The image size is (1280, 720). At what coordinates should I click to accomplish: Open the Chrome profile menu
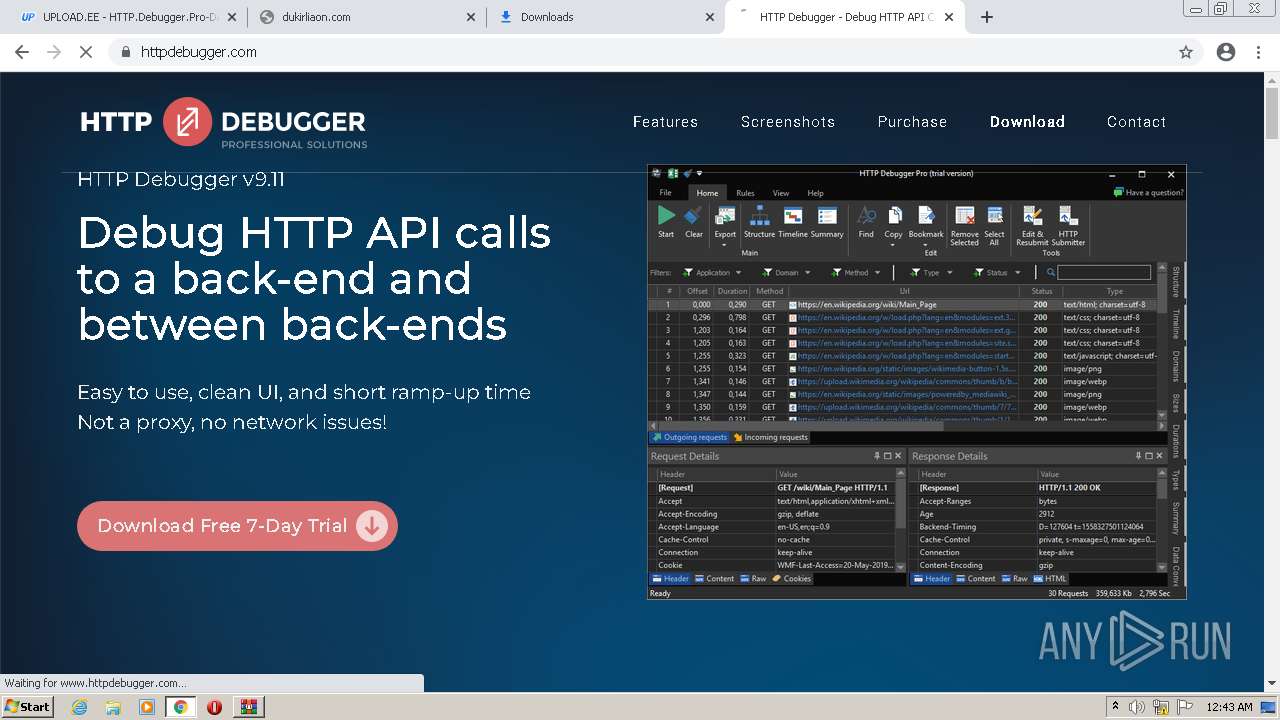pos(1226,52)
